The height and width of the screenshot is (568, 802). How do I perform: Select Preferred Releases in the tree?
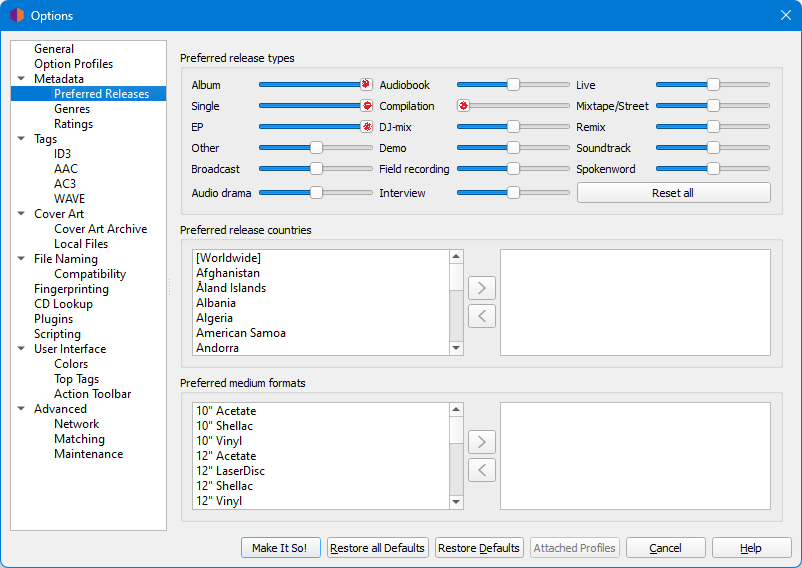coord(101,94)
